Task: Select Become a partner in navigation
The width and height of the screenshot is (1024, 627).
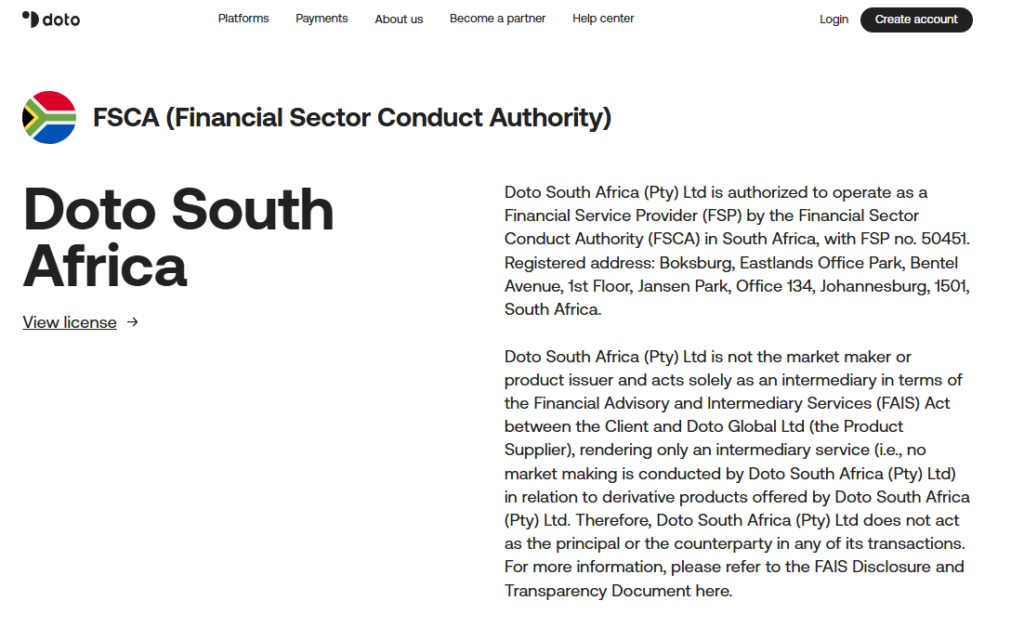Action: [498, 18]
